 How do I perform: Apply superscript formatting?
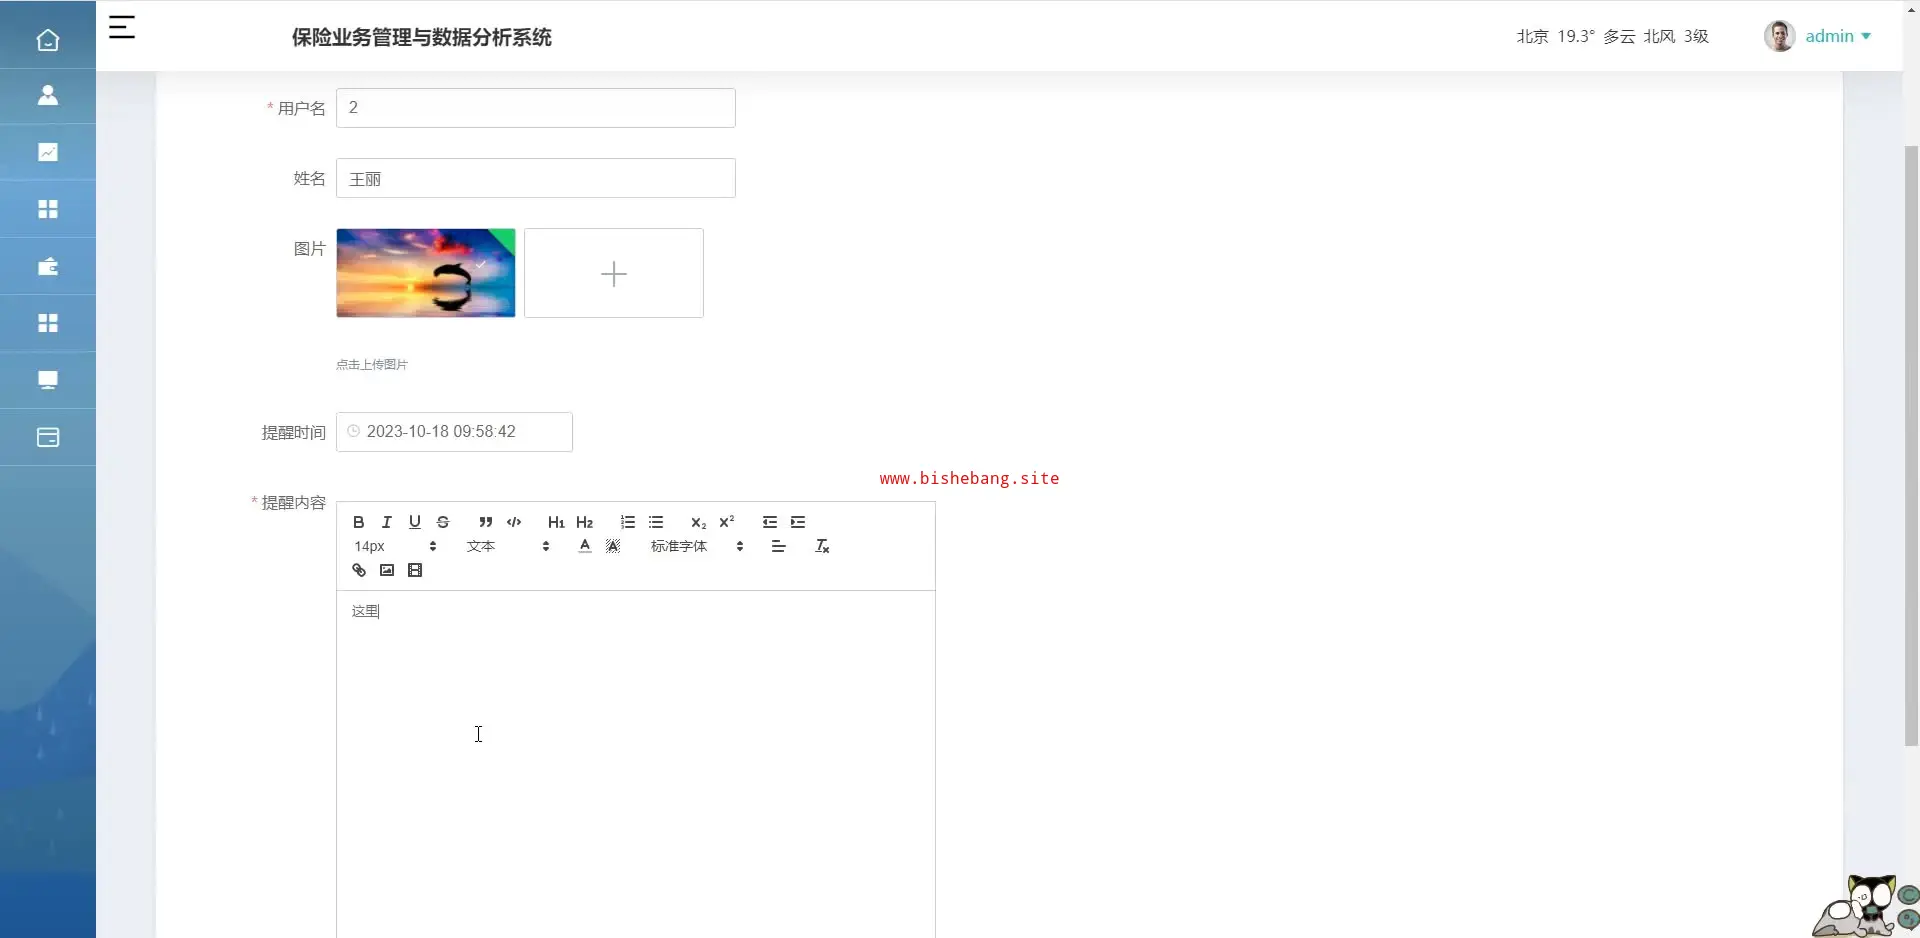pos(727,522)
